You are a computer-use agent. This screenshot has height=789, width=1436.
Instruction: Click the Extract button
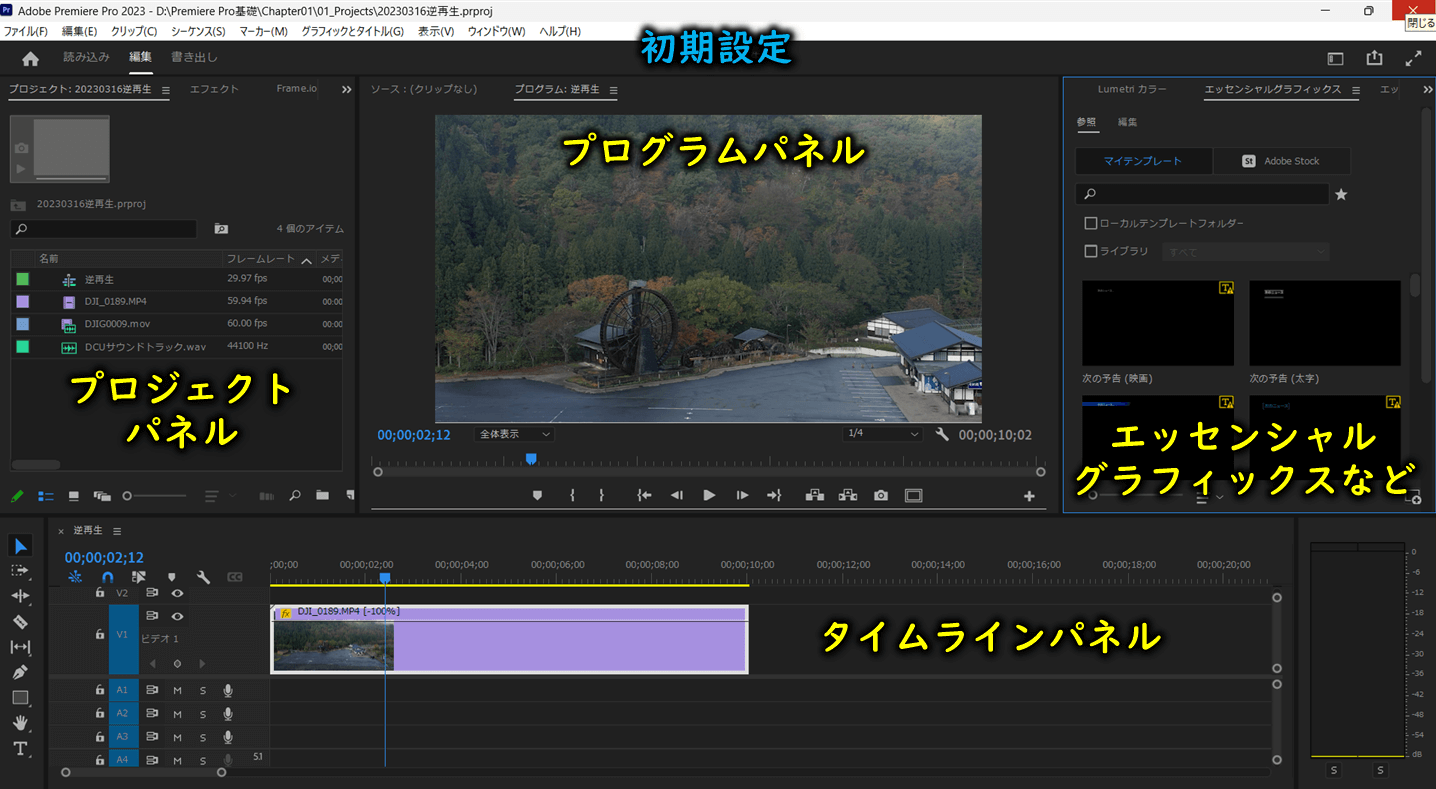click(x=848, y=495)
